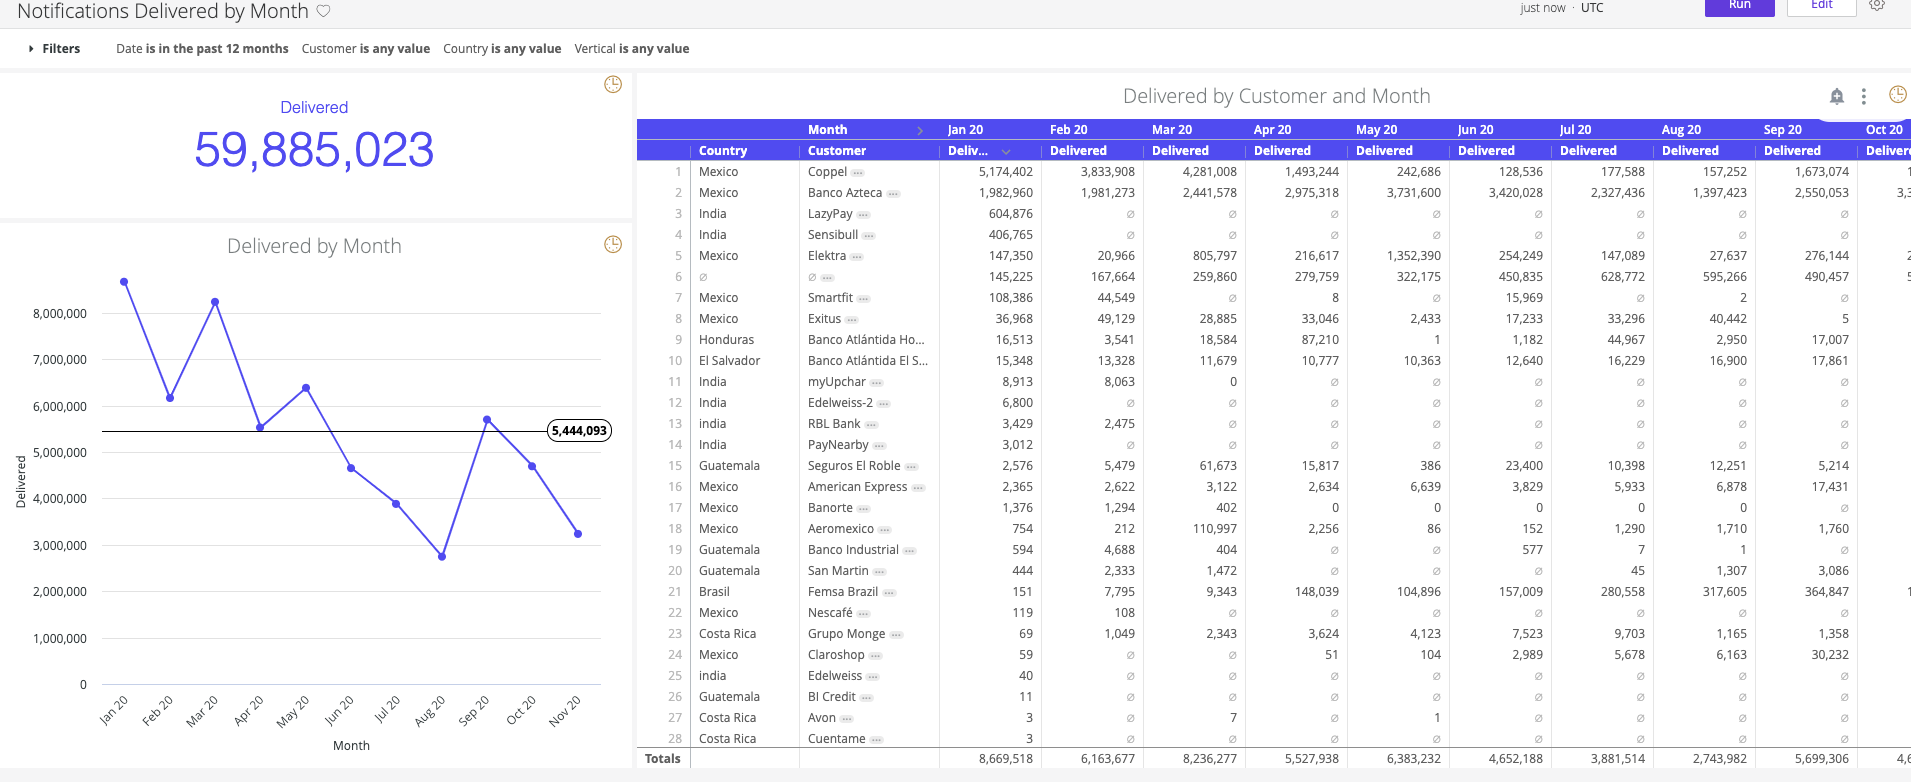Click Banco Azteca's Feb 20 value 1,981,273
The image size is (1911, 782).
(1108, 193)
